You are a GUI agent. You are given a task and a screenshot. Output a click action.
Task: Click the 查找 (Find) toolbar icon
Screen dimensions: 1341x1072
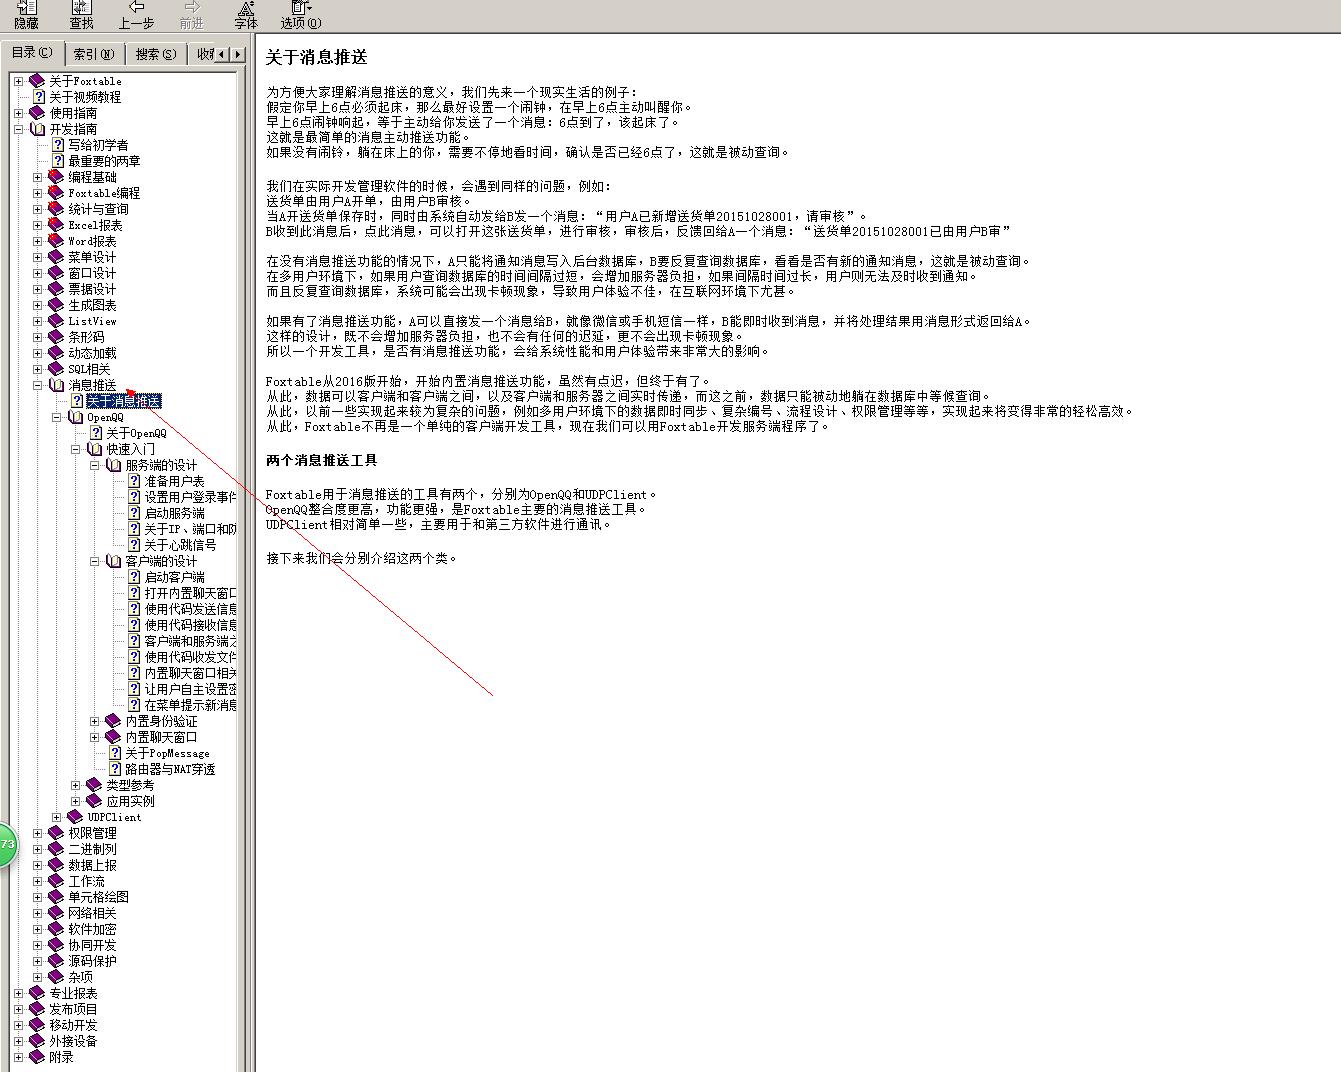click(82, 8)
